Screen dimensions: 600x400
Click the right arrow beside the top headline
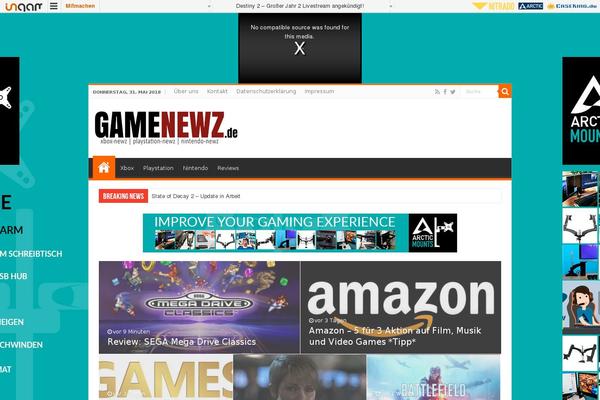click(390, 7)
